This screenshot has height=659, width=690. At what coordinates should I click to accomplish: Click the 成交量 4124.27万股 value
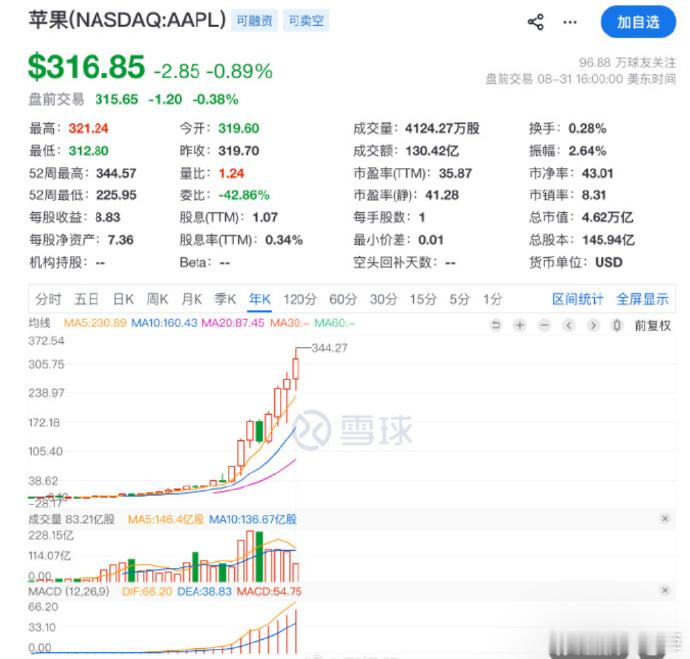click(442, 128)
